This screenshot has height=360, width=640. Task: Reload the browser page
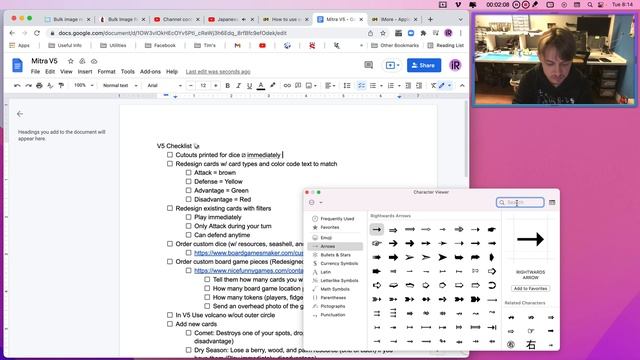tap(37, 33)
